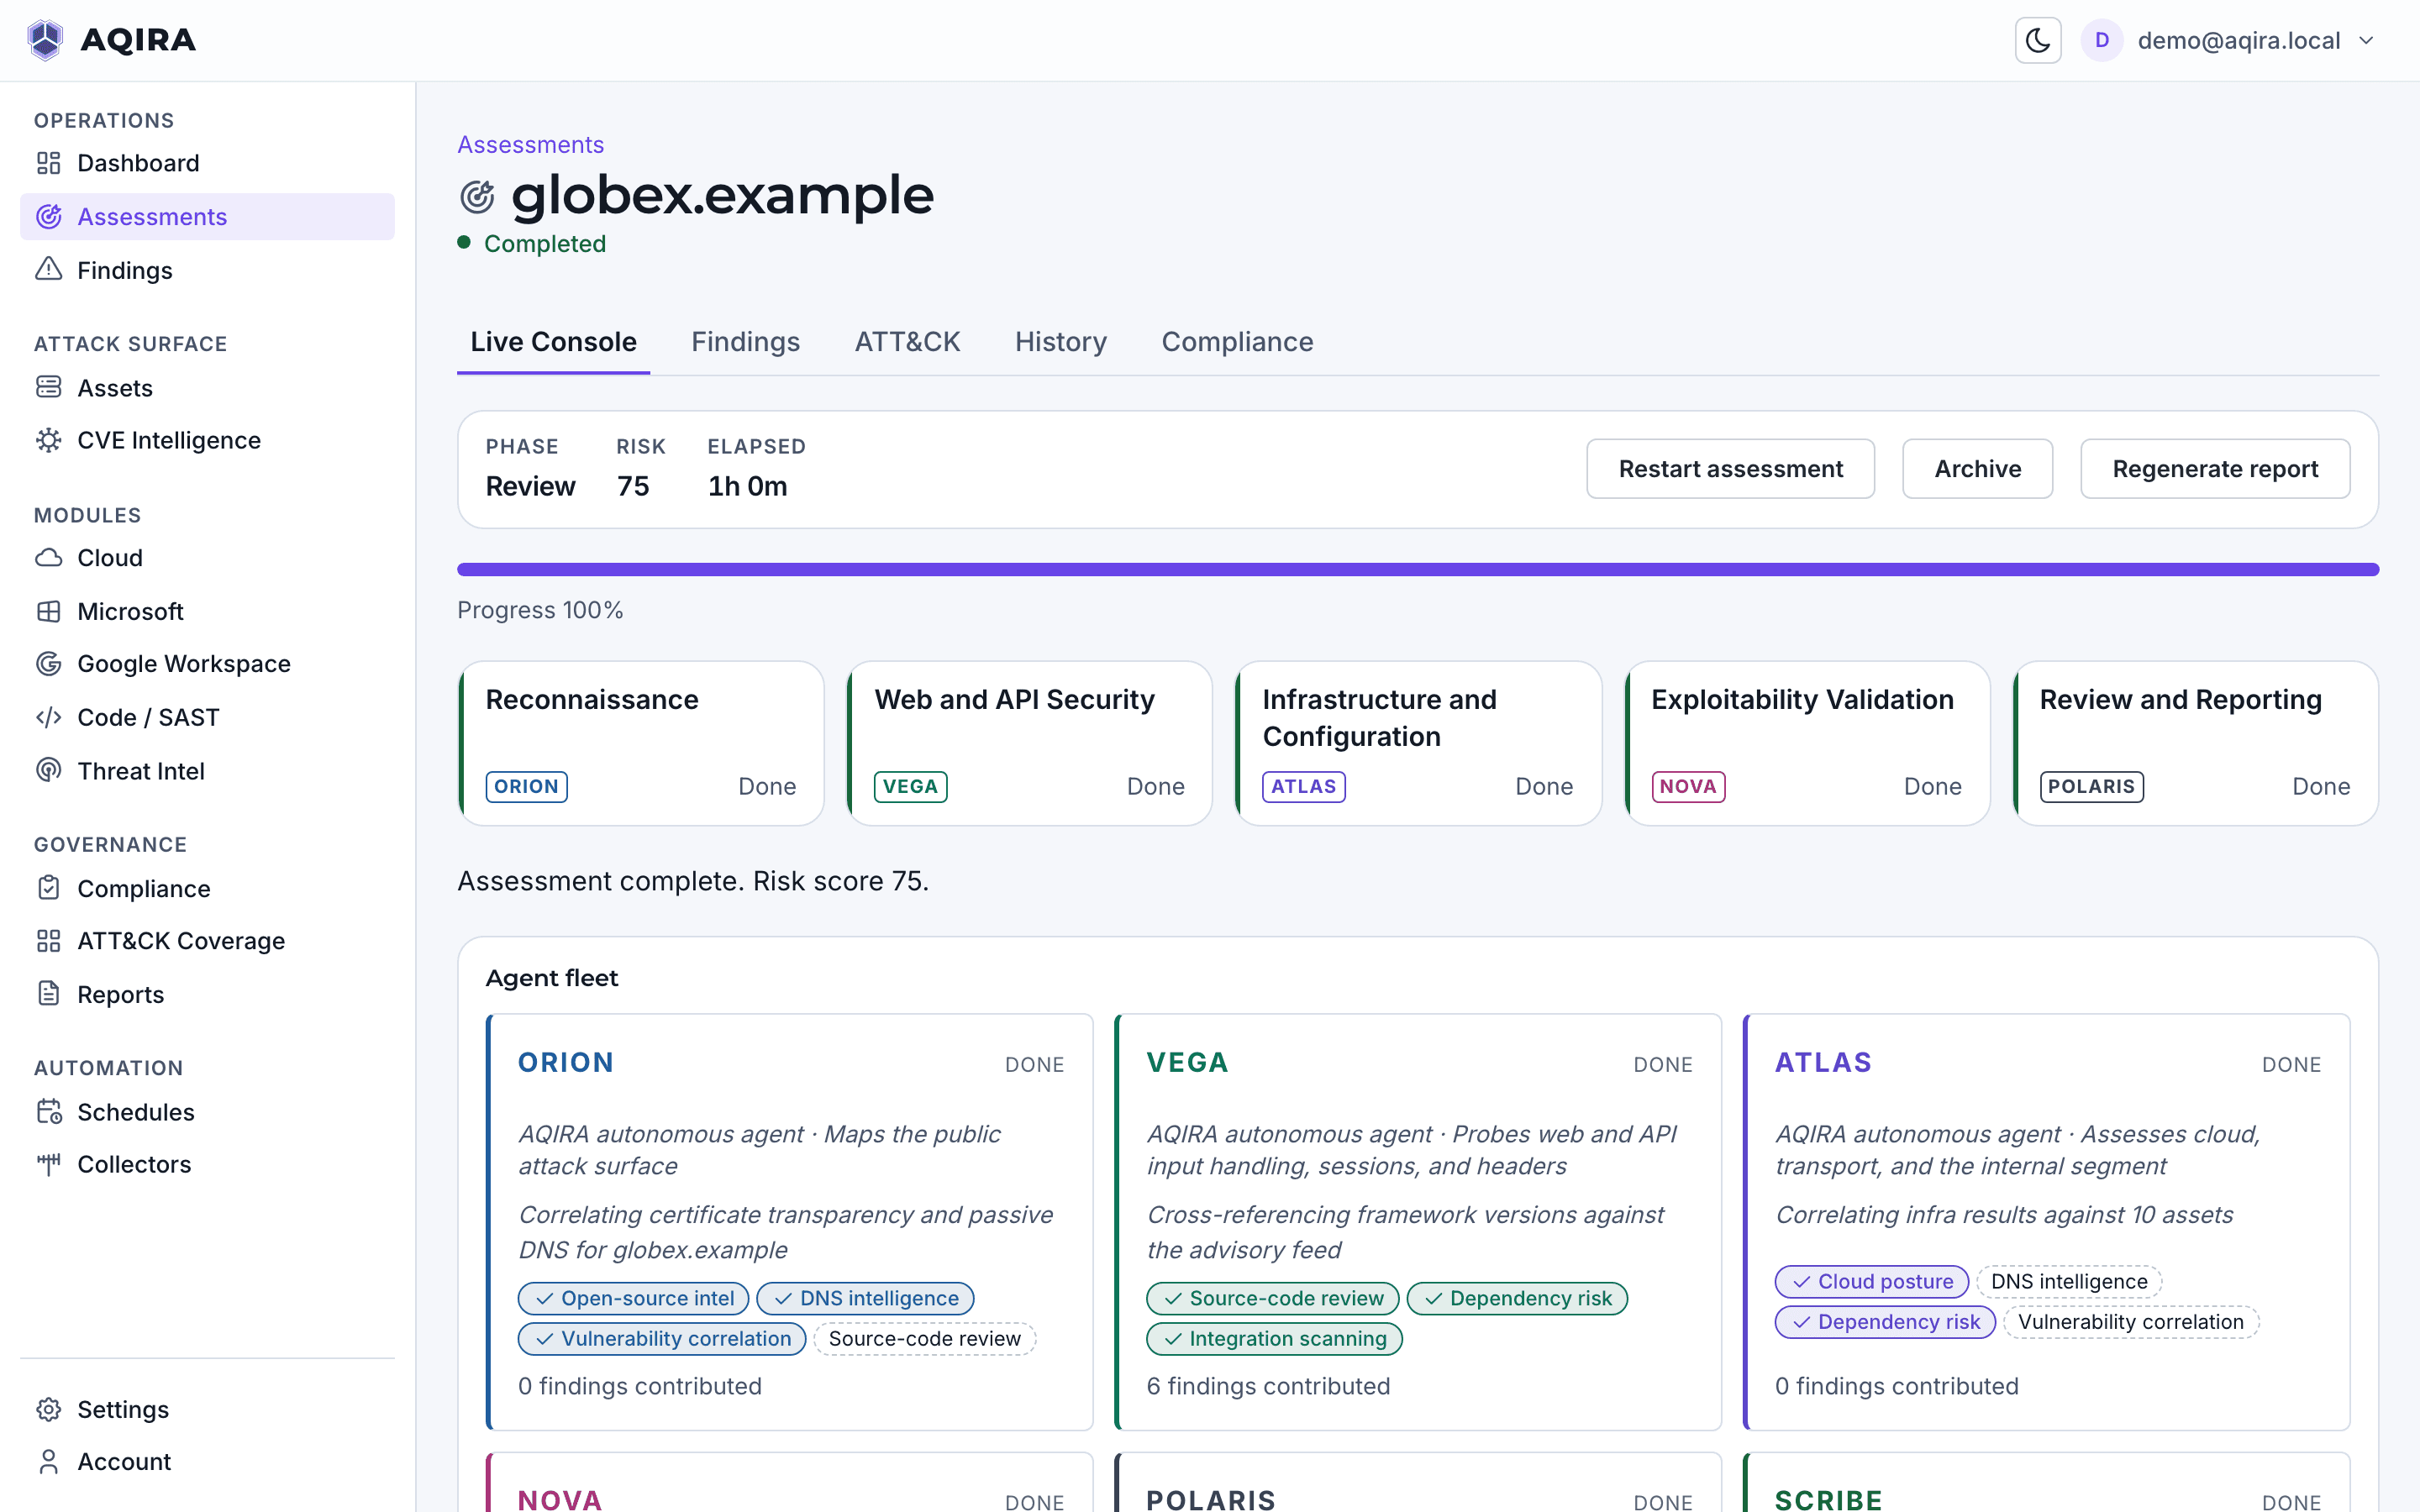Open the user avatar D icon
The height and width of the screenshot is (1512, 2420).
coord(2101,40)
